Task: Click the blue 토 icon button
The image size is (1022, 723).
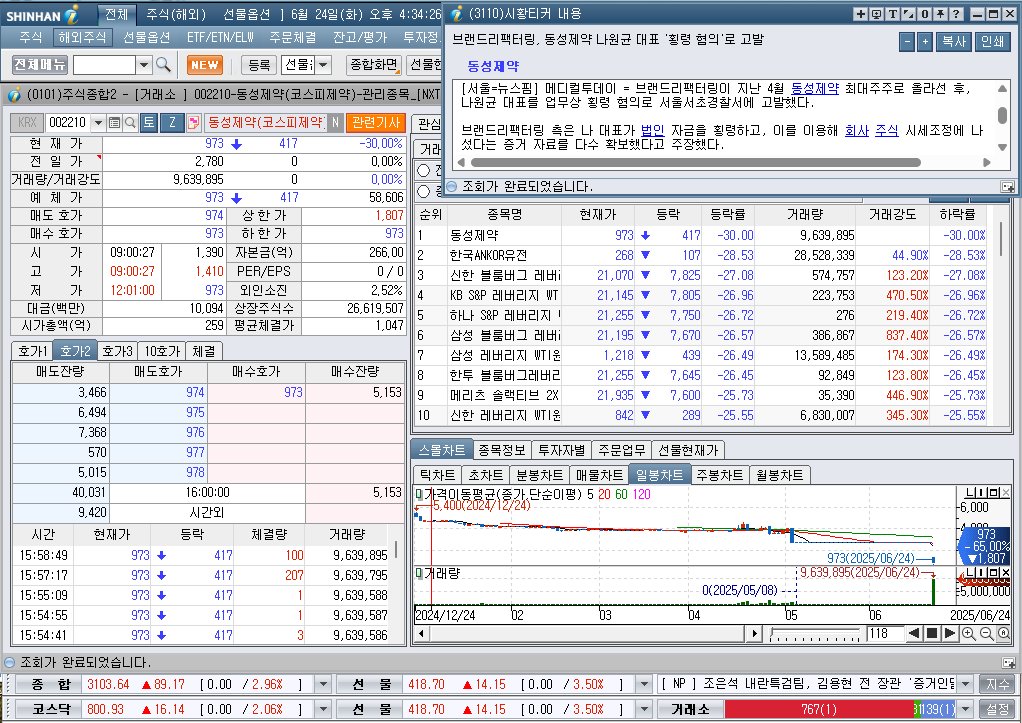Action: 149,122
